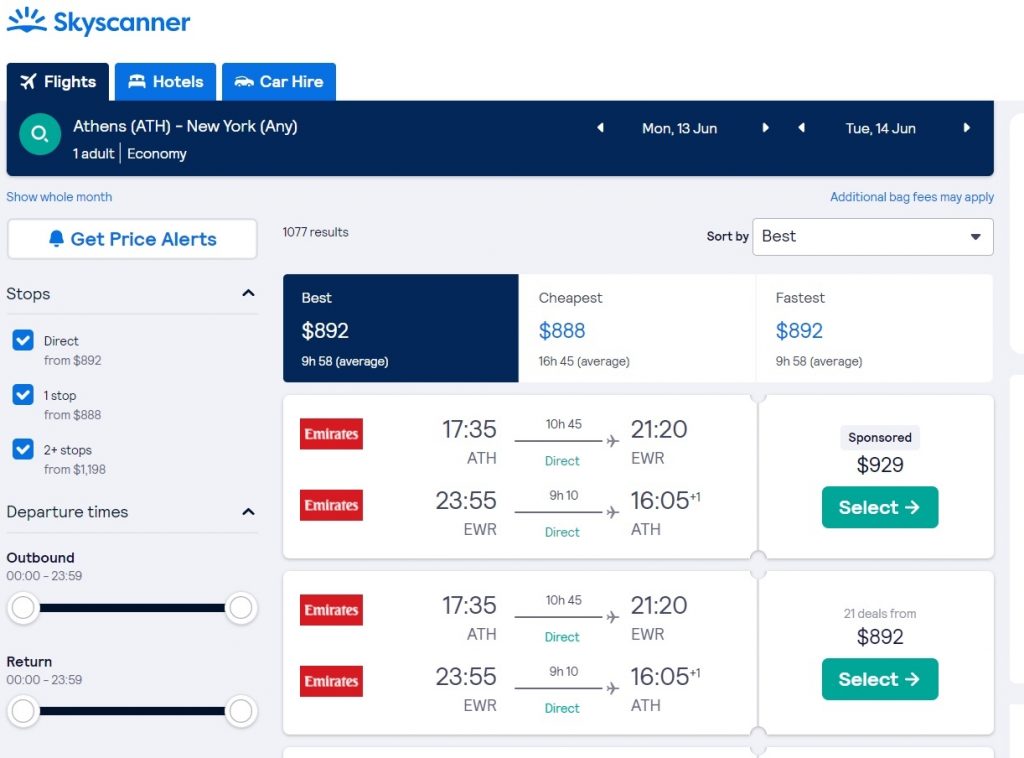Go to next return date after Tue, 14 Jun

(967, 128)
